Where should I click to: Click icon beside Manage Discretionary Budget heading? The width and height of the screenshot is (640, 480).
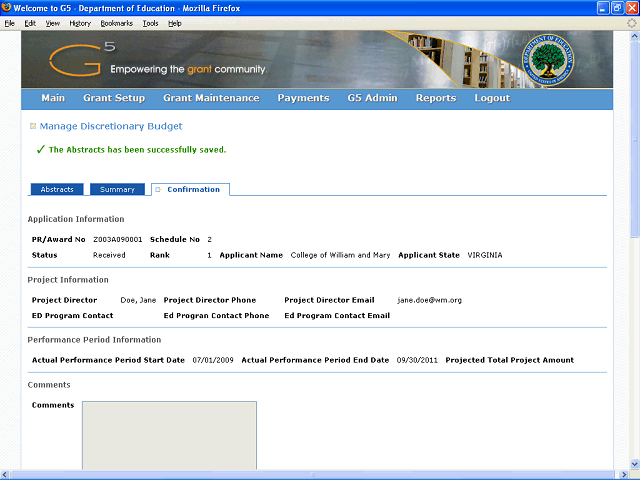[33, 126]
